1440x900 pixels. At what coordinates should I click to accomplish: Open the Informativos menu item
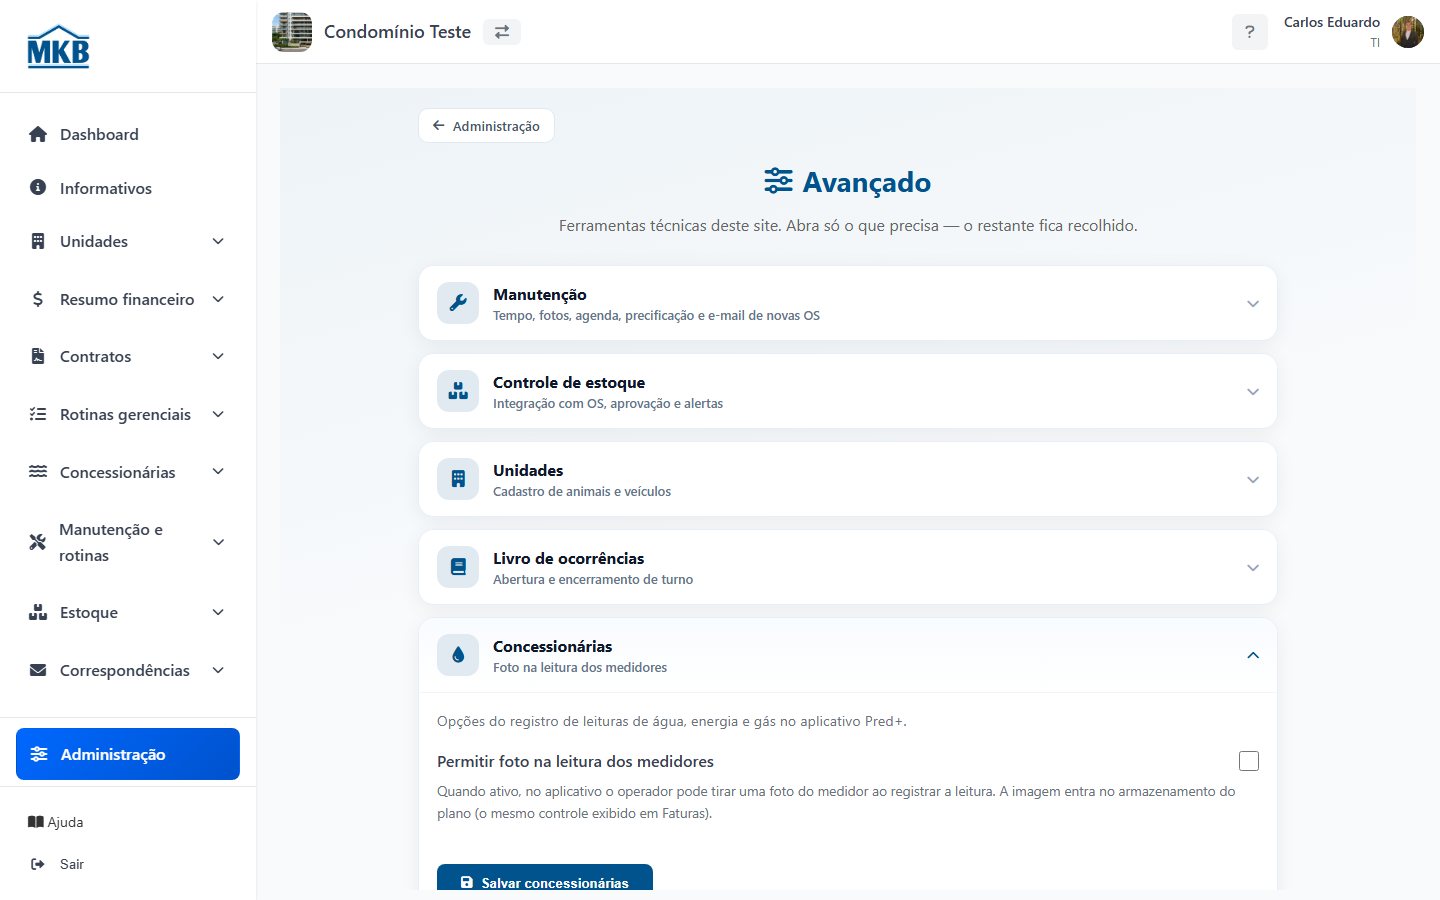click(x=128, y=188)
